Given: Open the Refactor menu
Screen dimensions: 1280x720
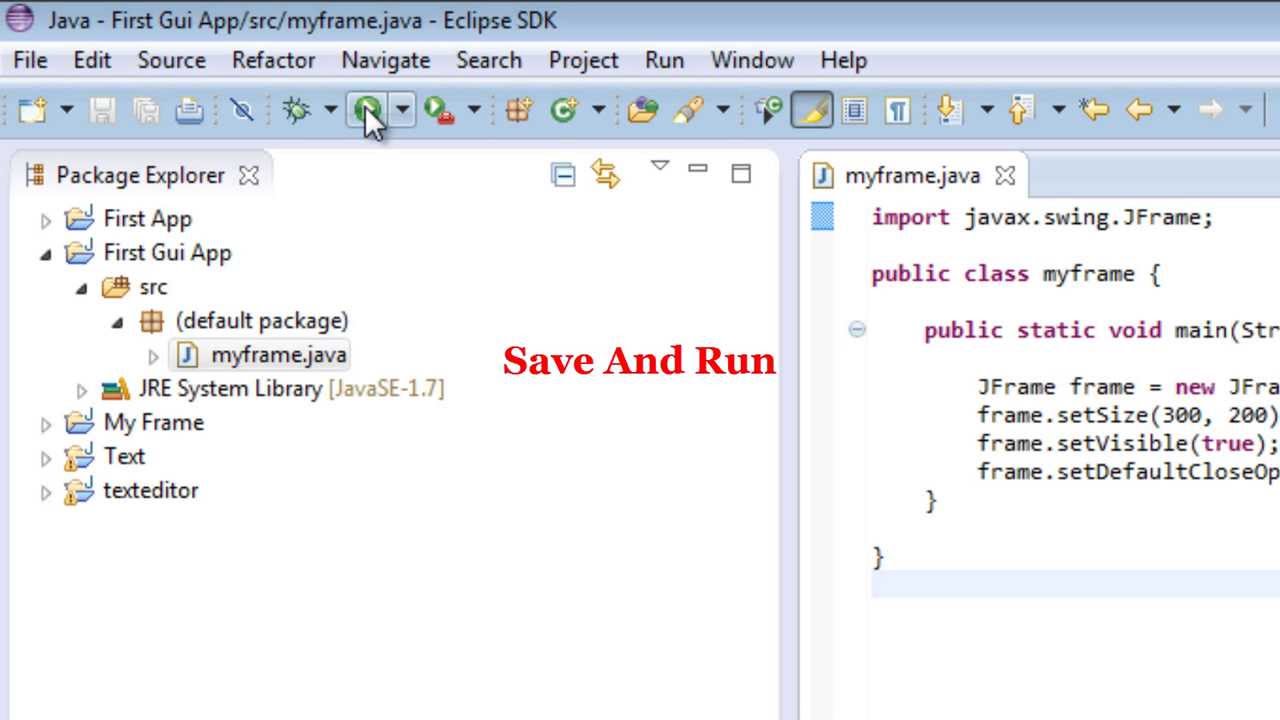Looking at the screenshot, I should 274,60.
